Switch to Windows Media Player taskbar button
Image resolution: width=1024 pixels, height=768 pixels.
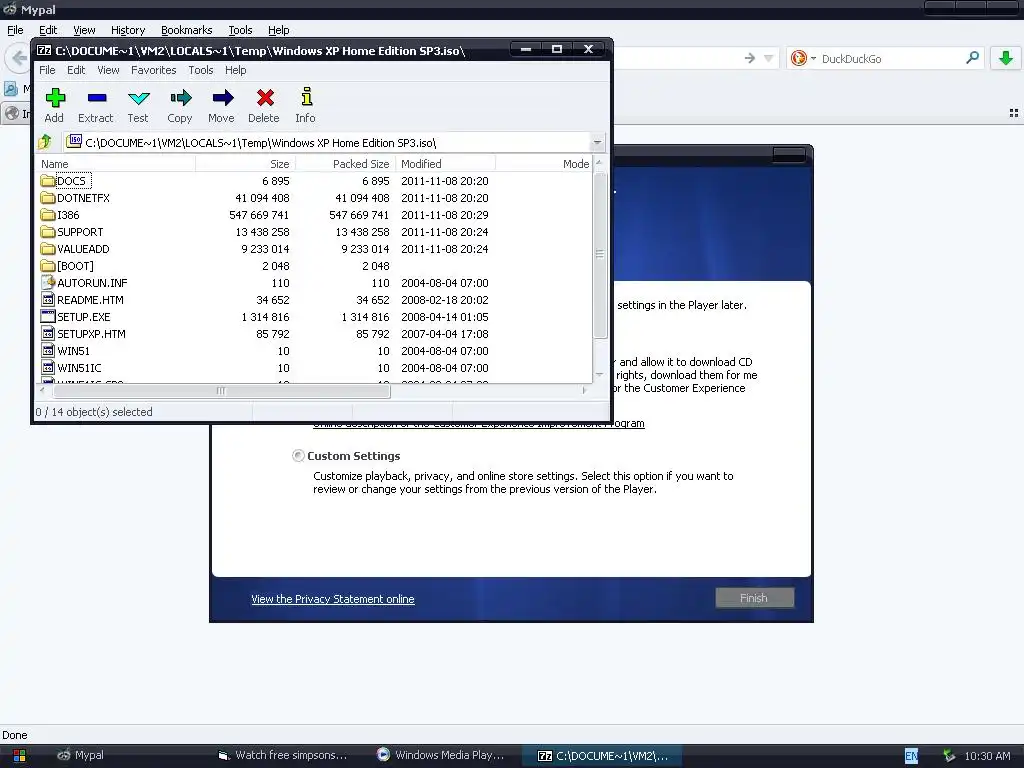[440, 755]
